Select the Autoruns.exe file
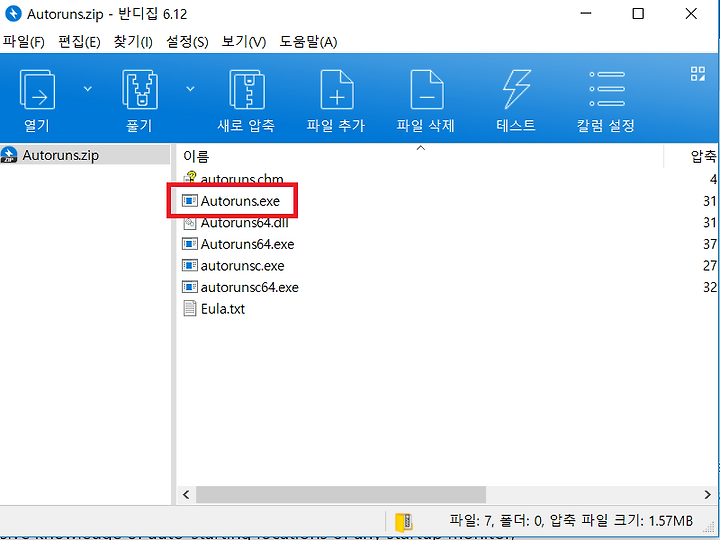This screenshot has width=720, height=540. pos(240,201)
